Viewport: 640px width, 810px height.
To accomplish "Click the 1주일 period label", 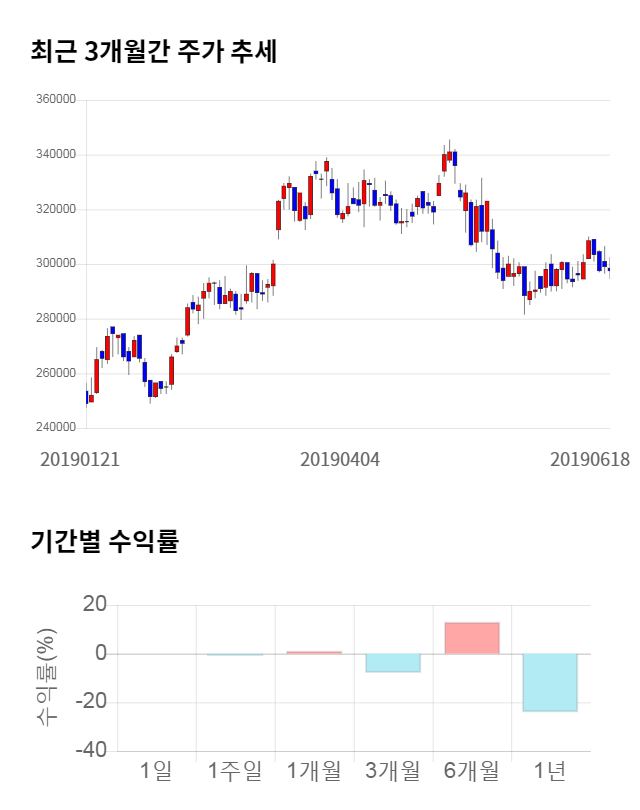I will [235, 771].
